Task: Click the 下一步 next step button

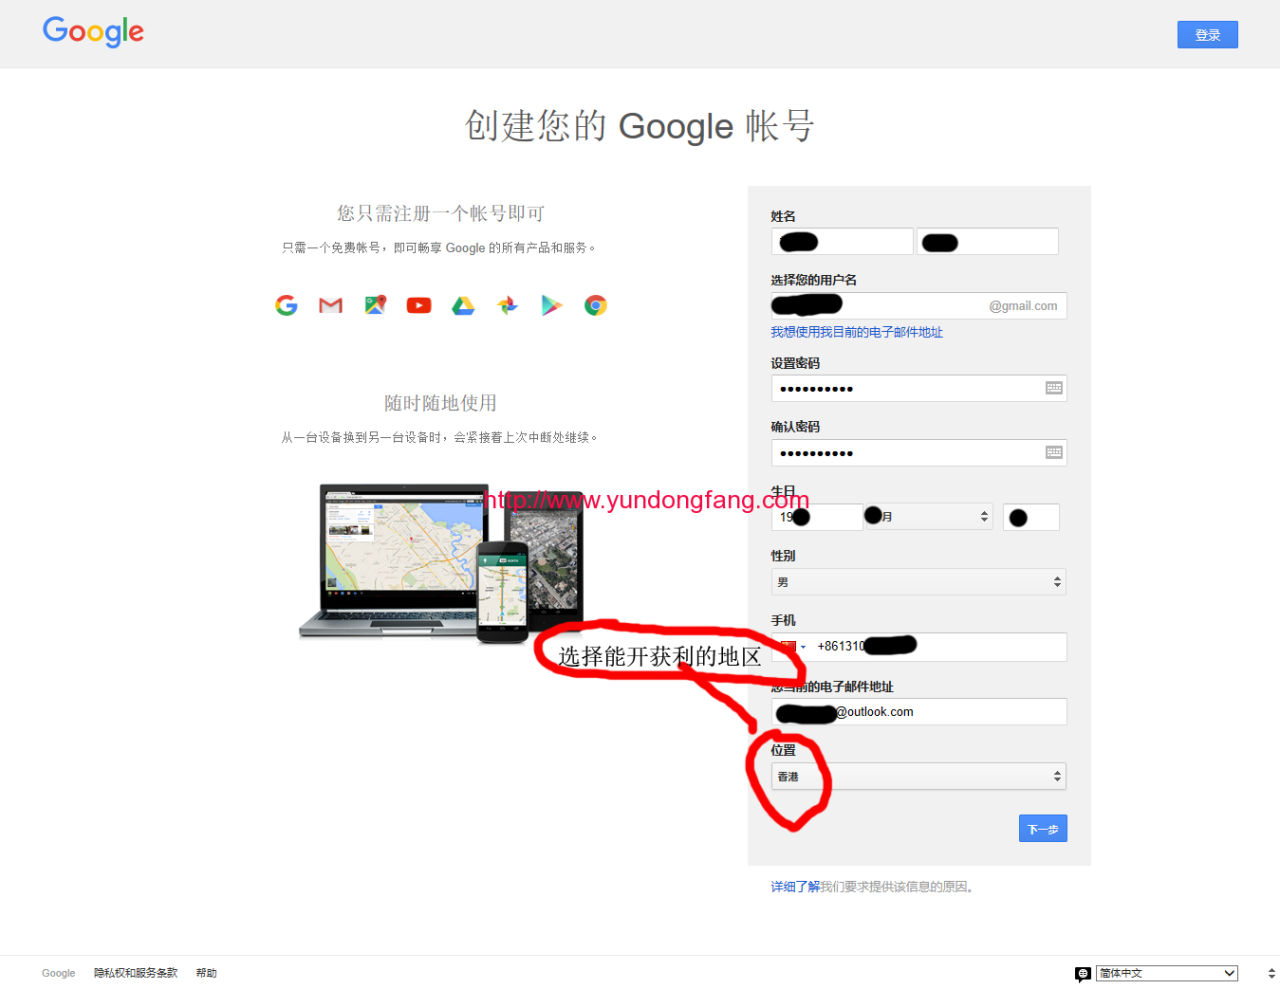Action: (x=1043, y=829)
